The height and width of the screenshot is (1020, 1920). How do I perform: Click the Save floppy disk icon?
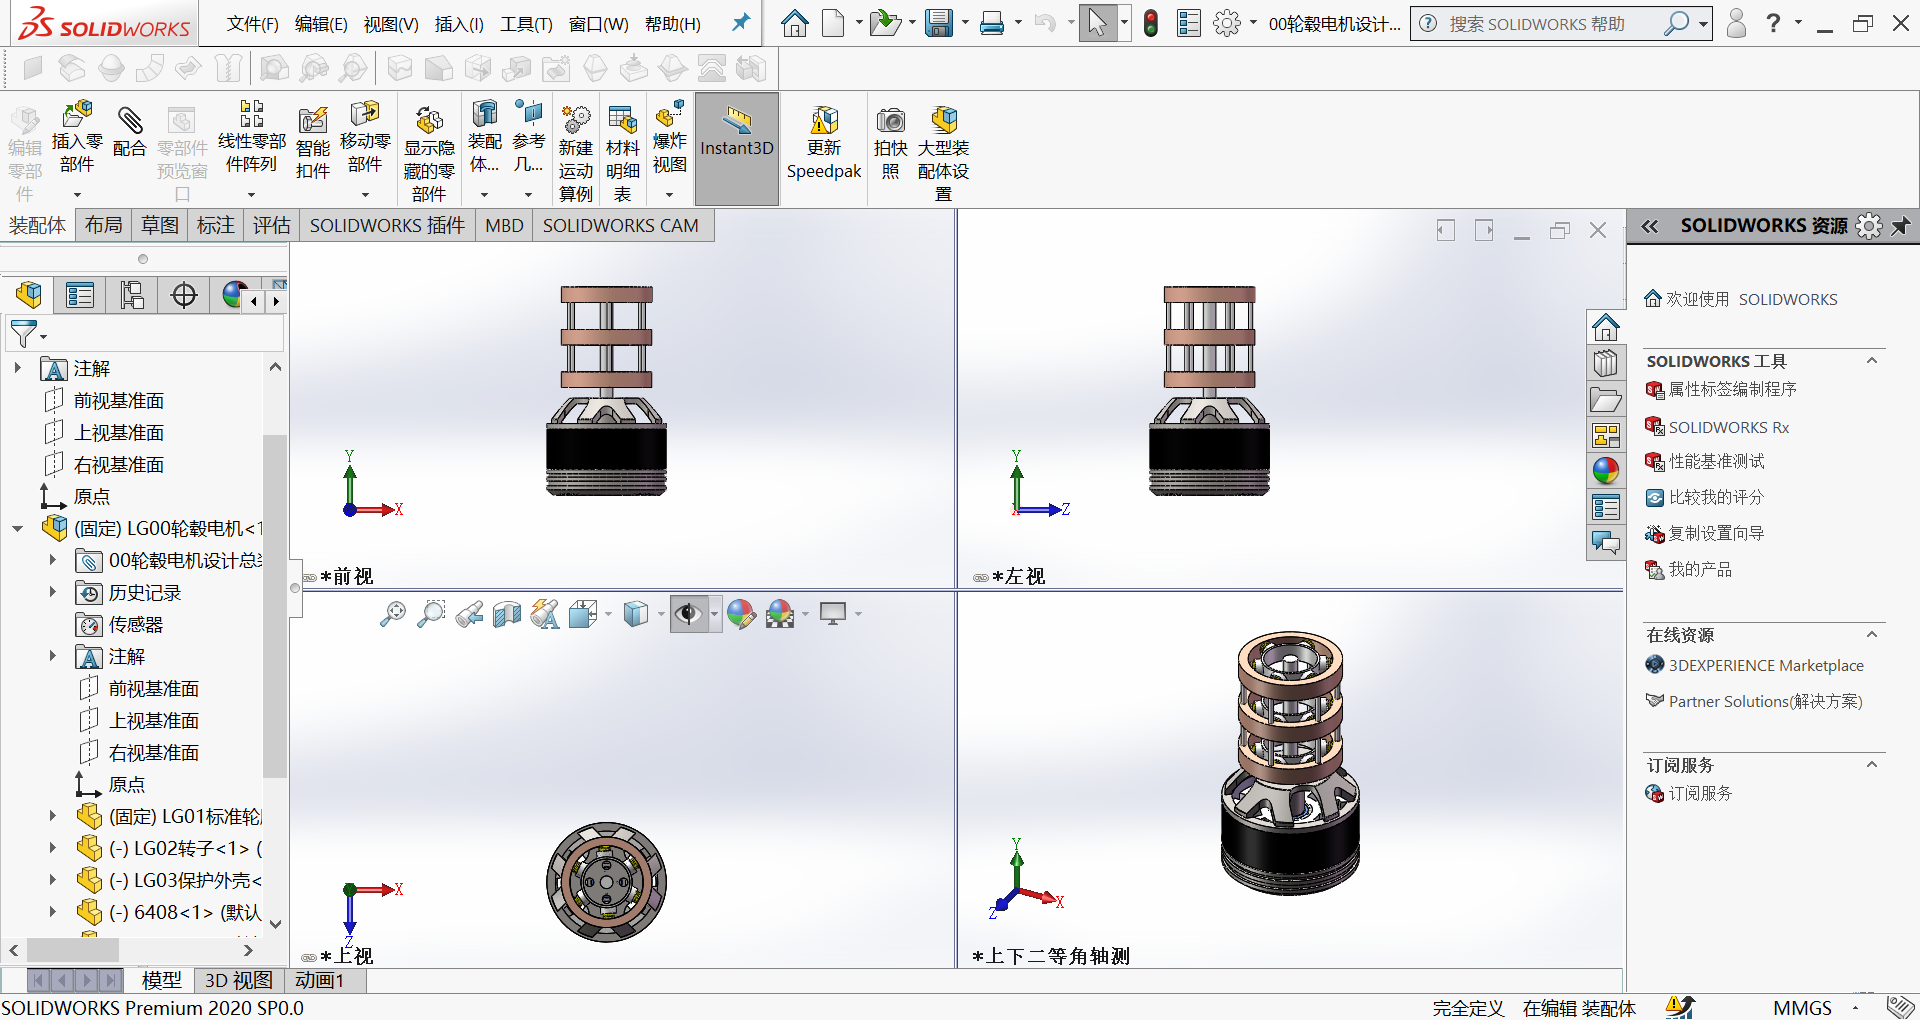938,23
